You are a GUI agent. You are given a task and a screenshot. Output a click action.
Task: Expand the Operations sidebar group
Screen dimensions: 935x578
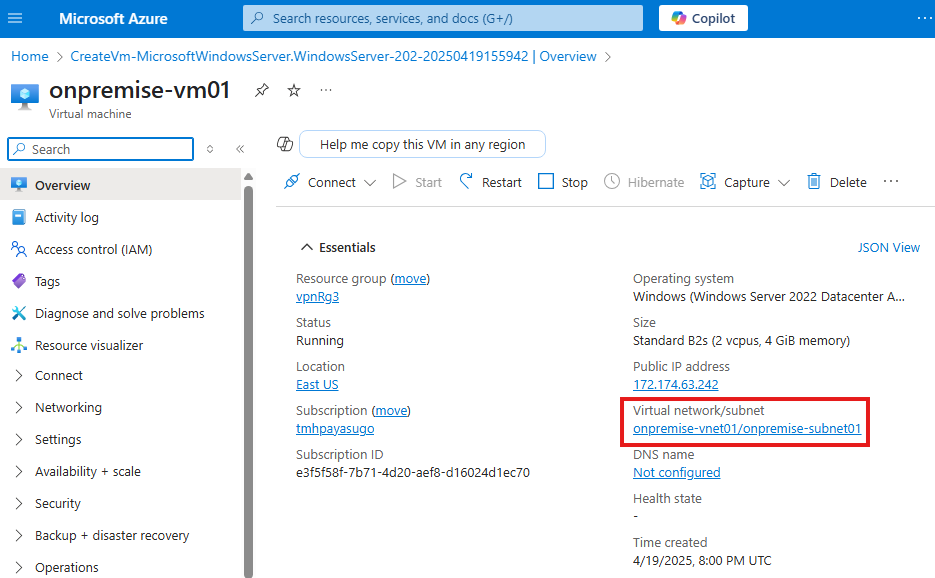tap(19, 567)
